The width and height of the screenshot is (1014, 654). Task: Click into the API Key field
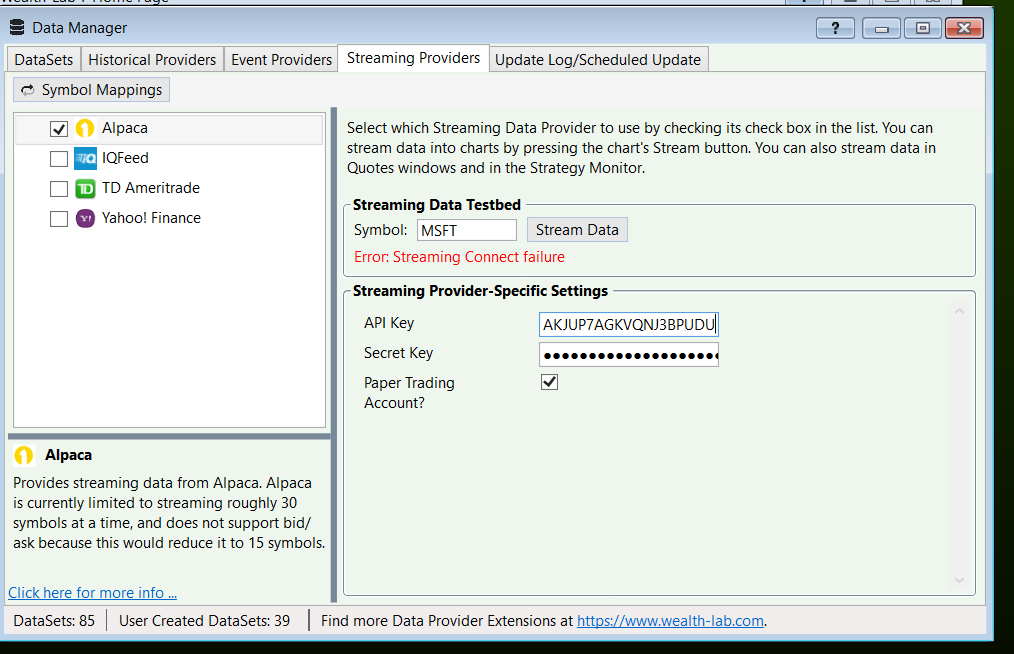[x=629, y=324]
